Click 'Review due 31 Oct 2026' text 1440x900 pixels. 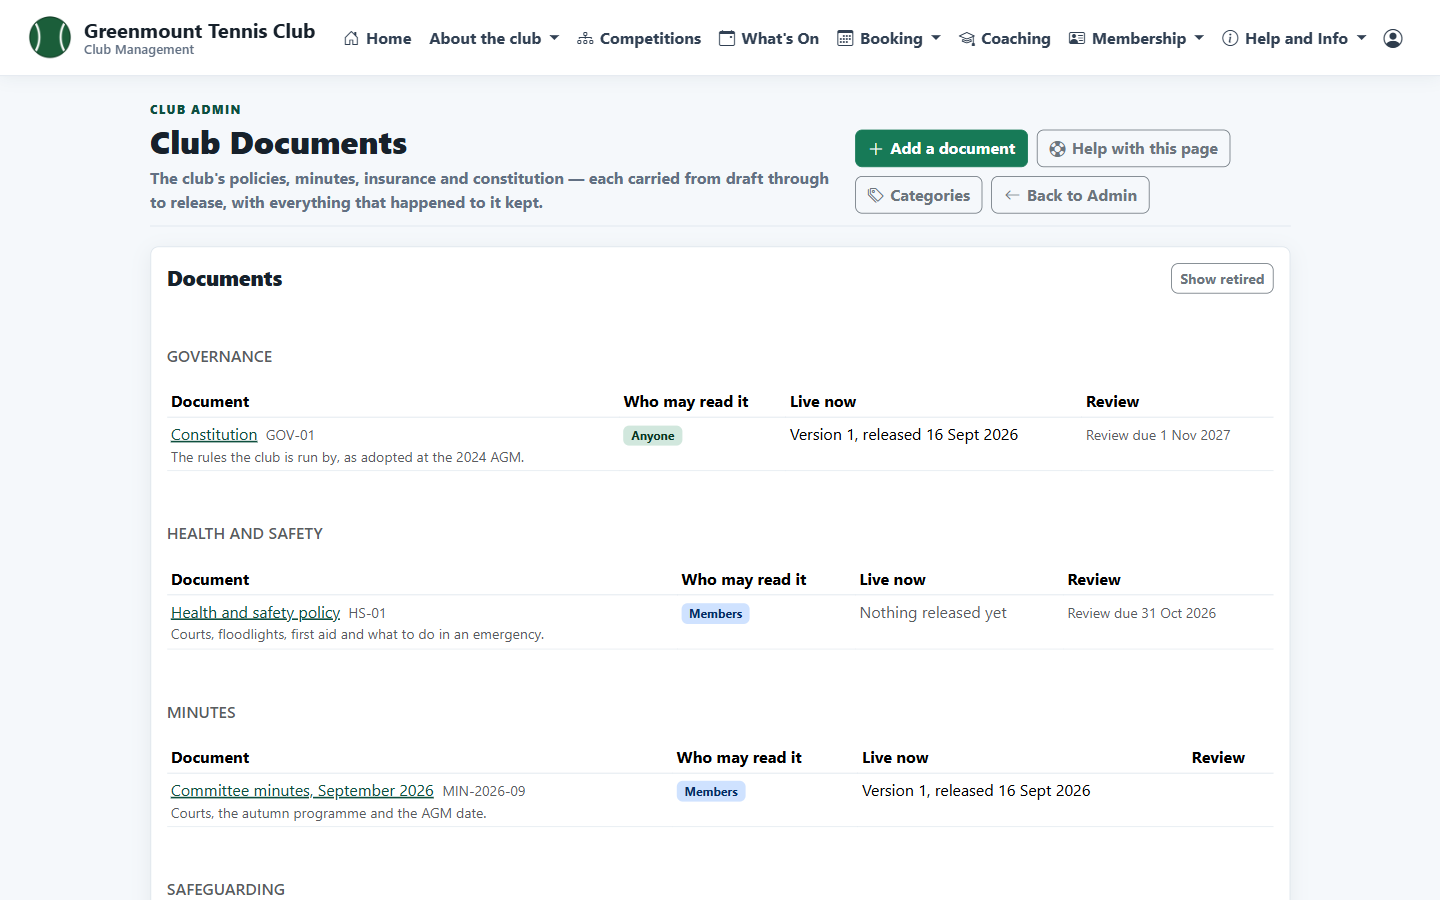(x=1142, y=613)
